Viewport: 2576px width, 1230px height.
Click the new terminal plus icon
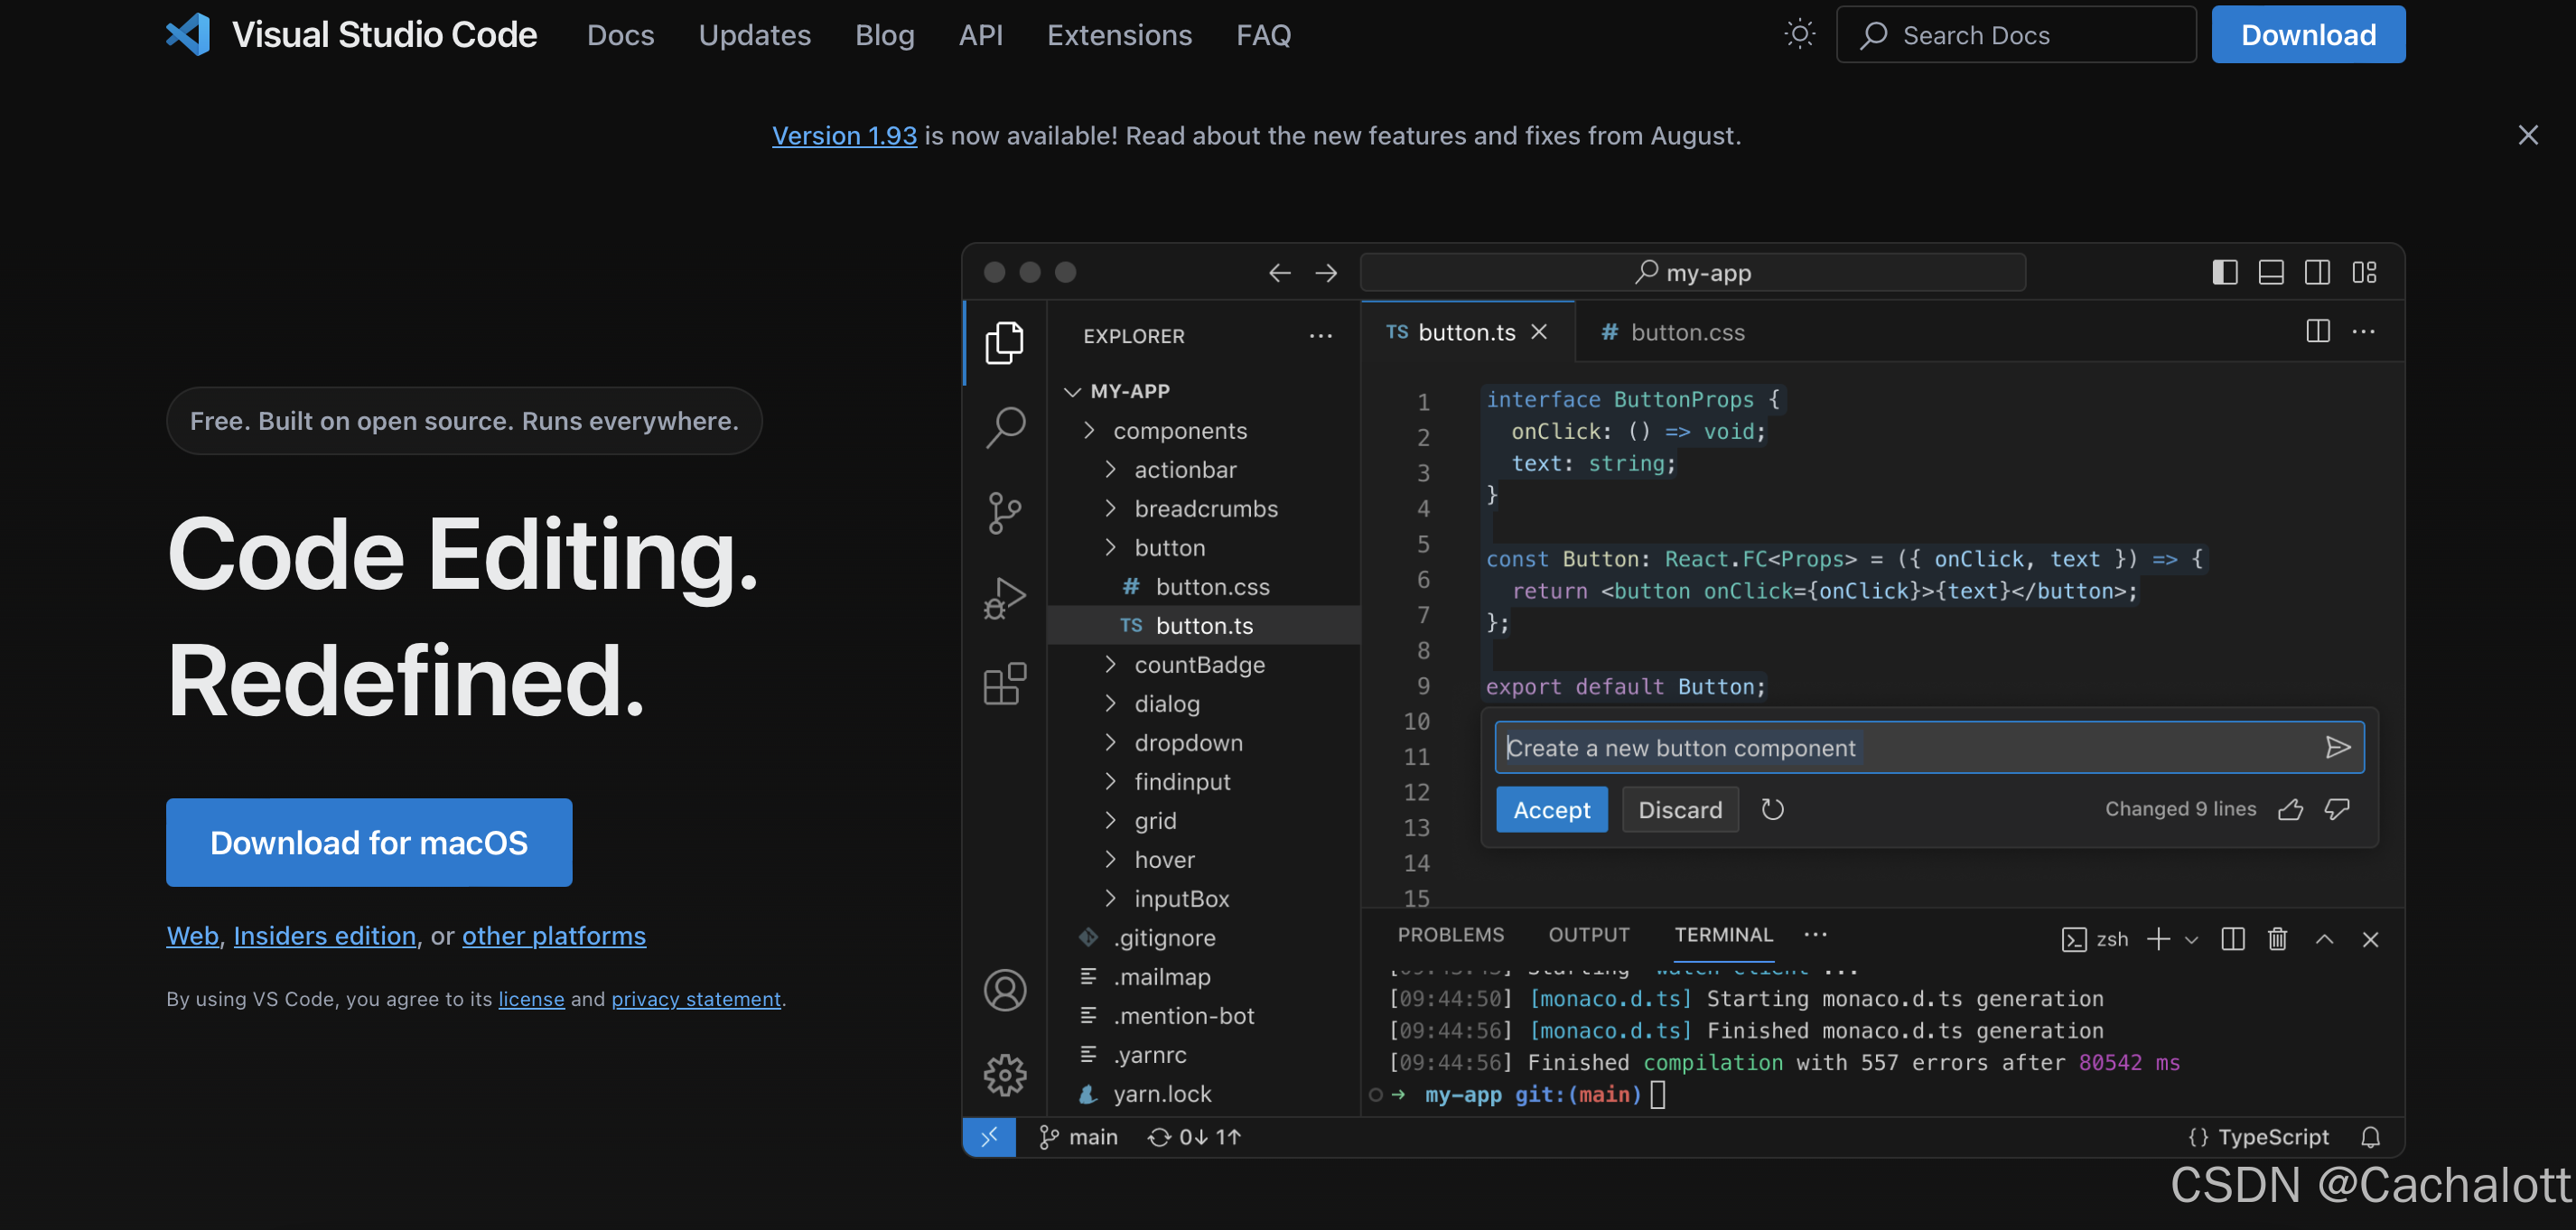coord(2158,939)
